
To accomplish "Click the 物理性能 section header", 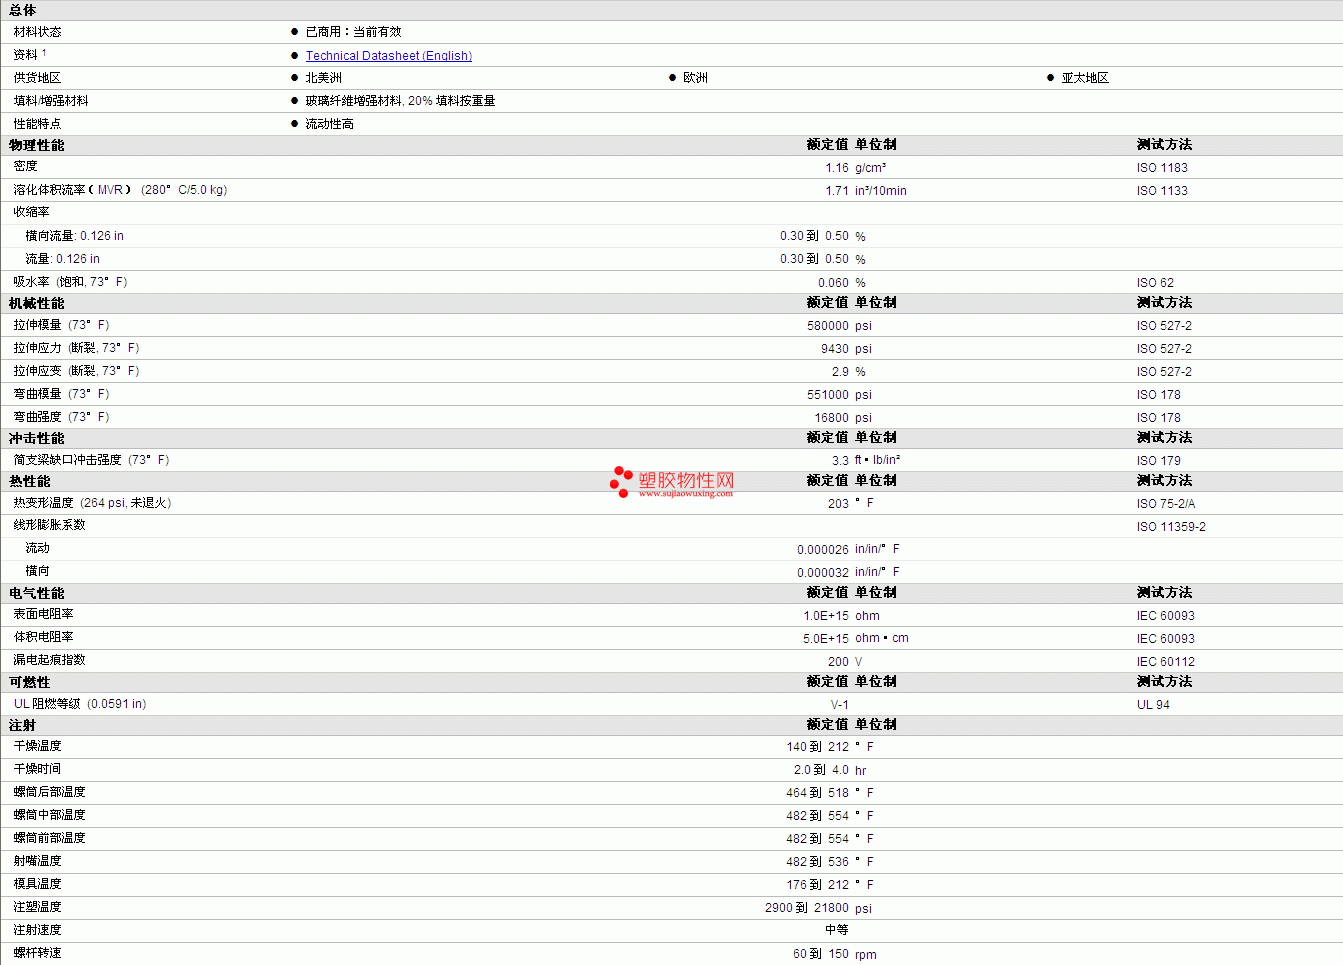I will click(37, 145).
